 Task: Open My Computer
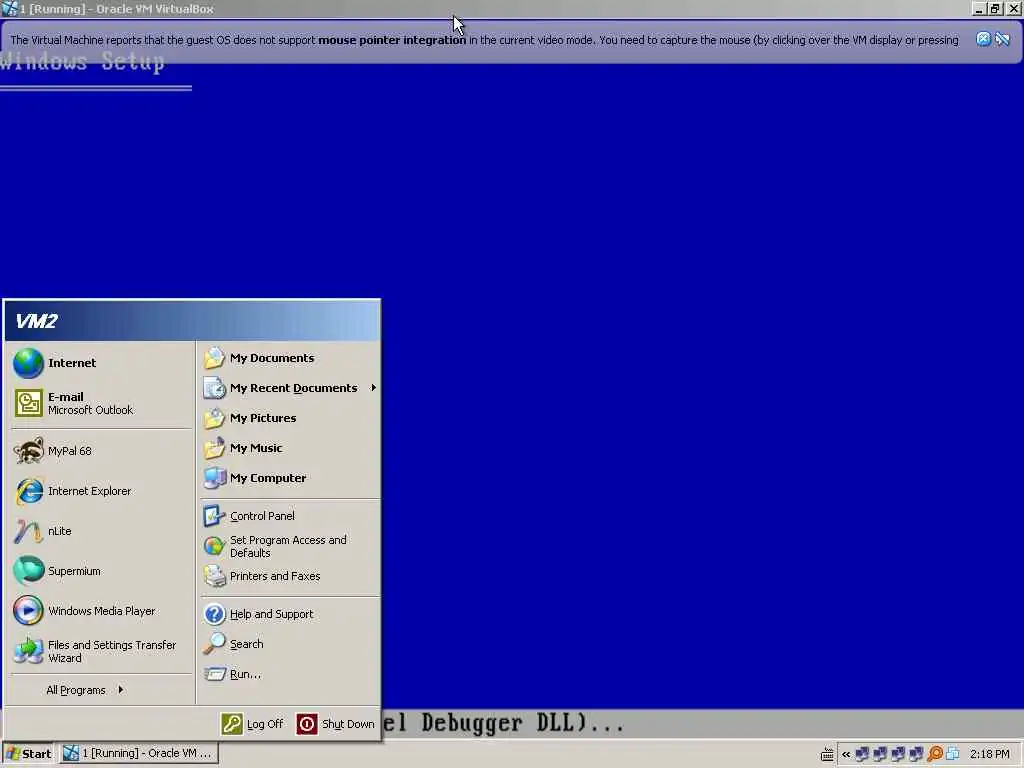(x=289, y=478)
